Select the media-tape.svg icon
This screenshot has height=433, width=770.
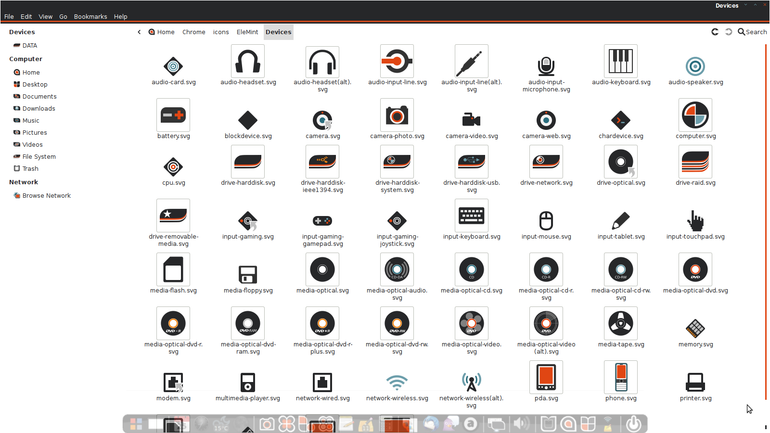pyautogui.click(x=621, y=324)
